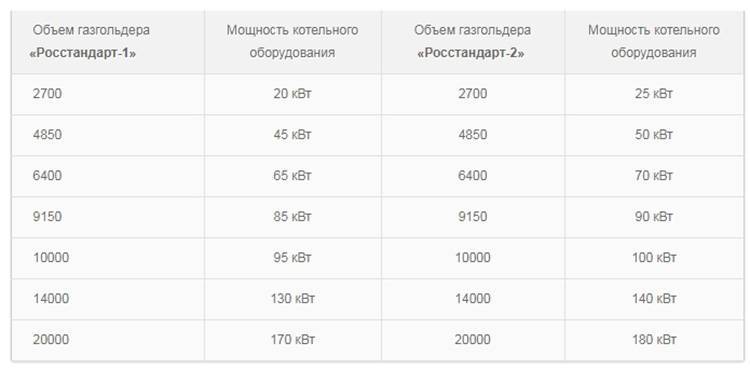Select the 180 кВт cell

[654, 340]
